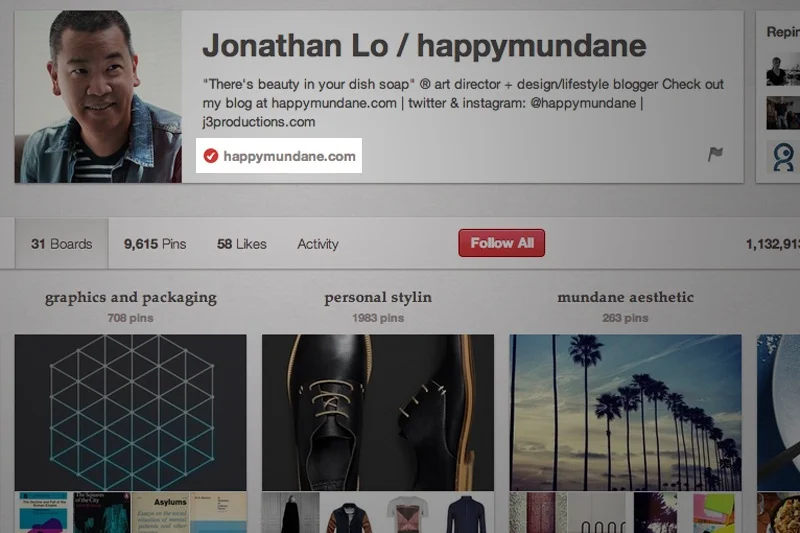Click the report flag icon
The width and height of the screenshot is (800, 533).
point(715,154)
